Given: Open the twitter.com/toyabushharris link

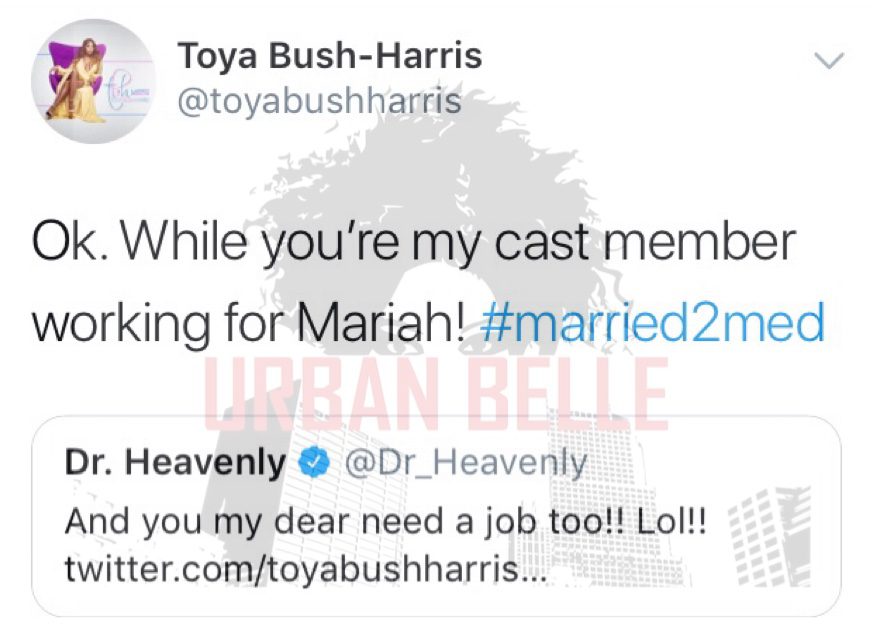Looking at the screenshot, I should tap(305, 568).
